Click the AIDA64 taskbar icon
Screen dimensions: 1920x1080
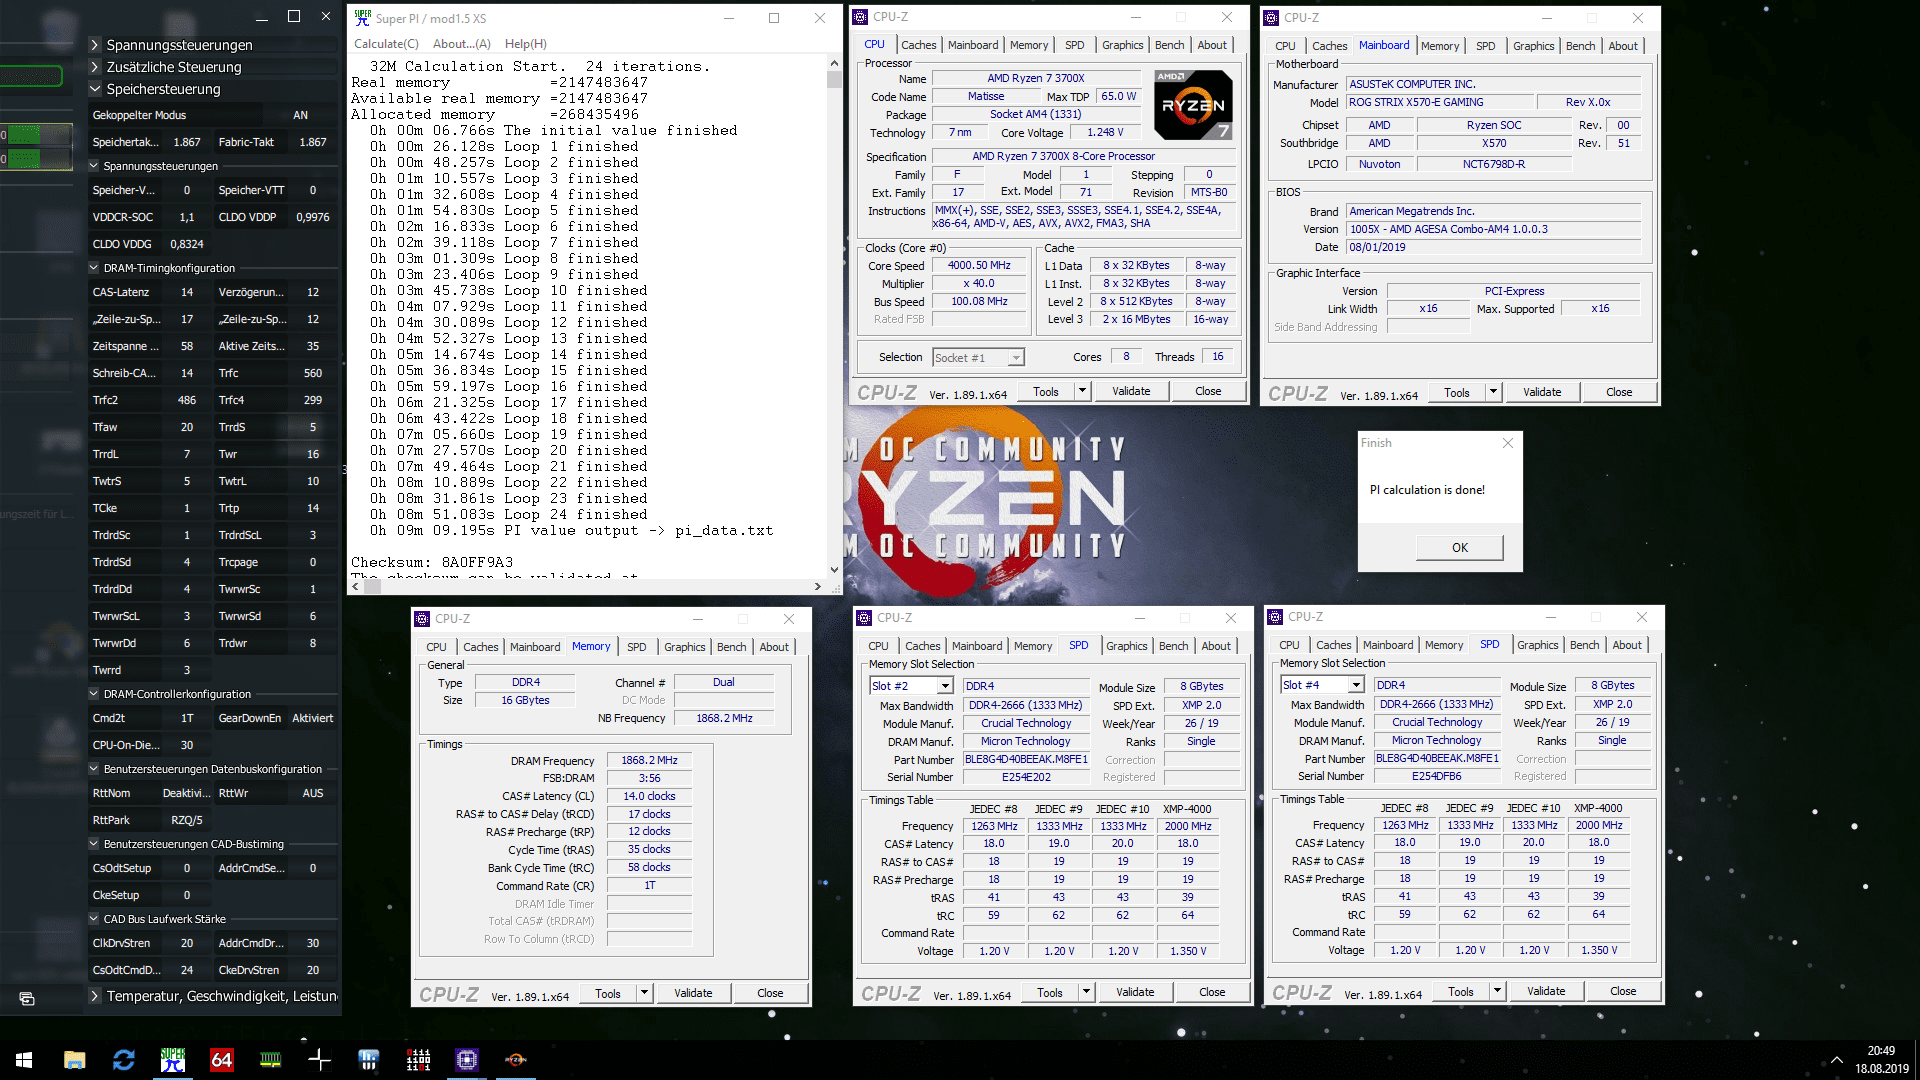221,1060
